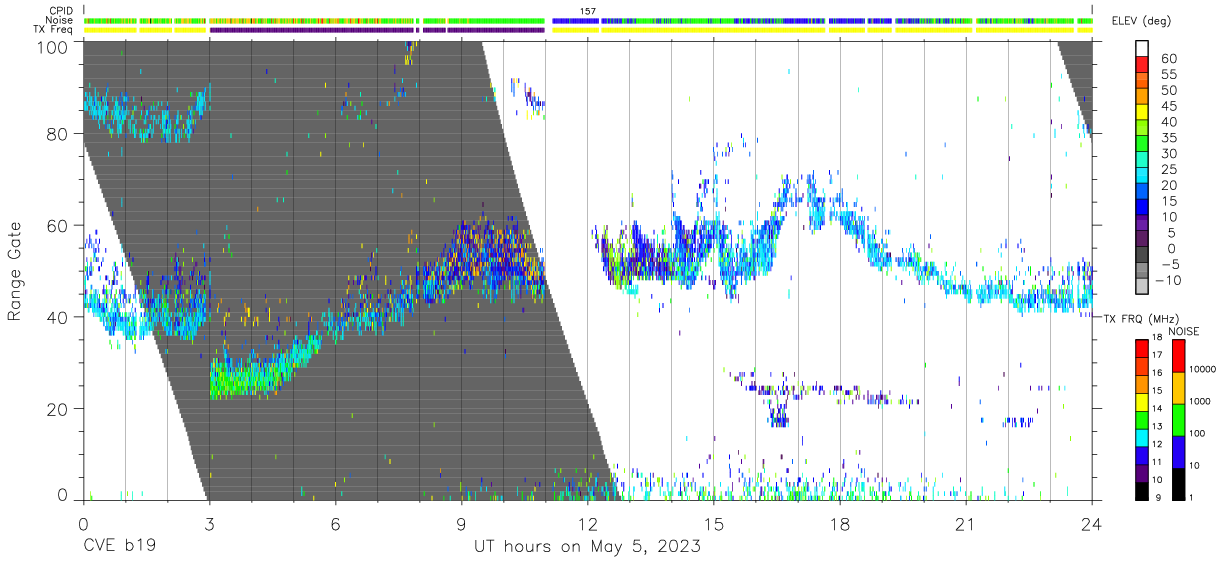Click the 21 tick on UT hours axis

click(965, 523)
